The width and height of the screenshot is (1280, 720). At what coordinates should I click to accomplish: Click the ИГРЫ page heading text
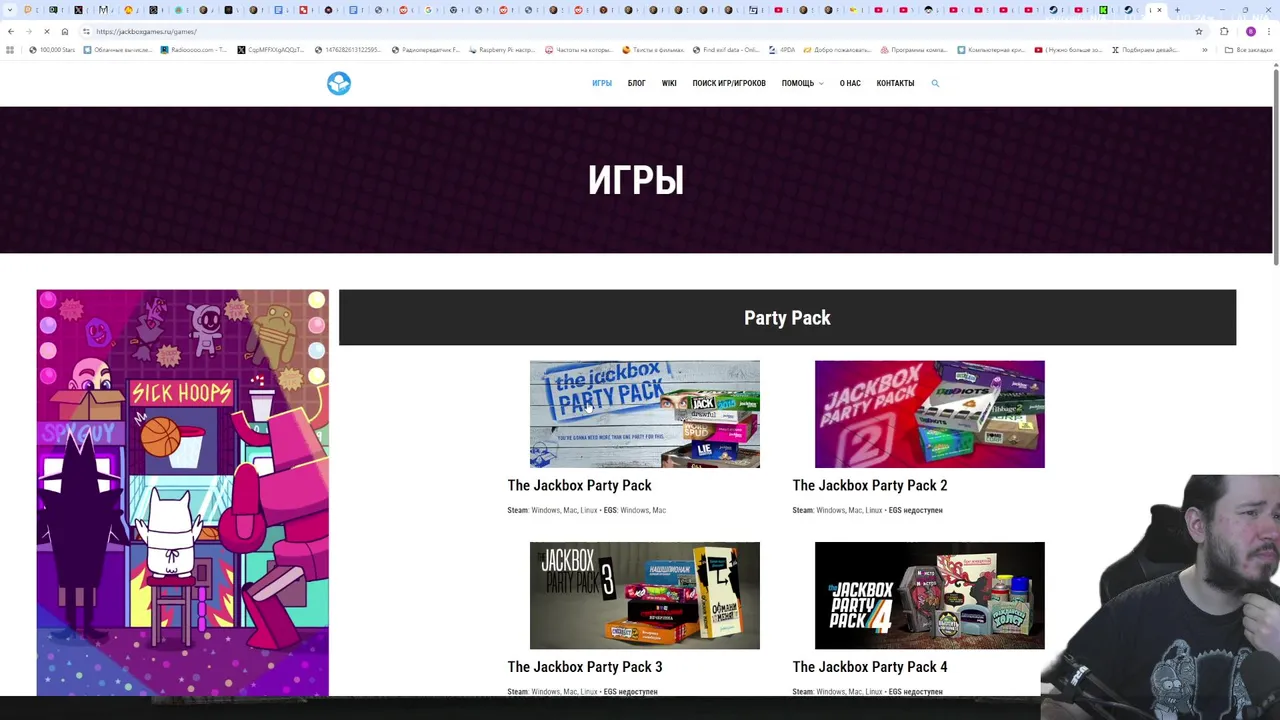(x=636, y=180)
